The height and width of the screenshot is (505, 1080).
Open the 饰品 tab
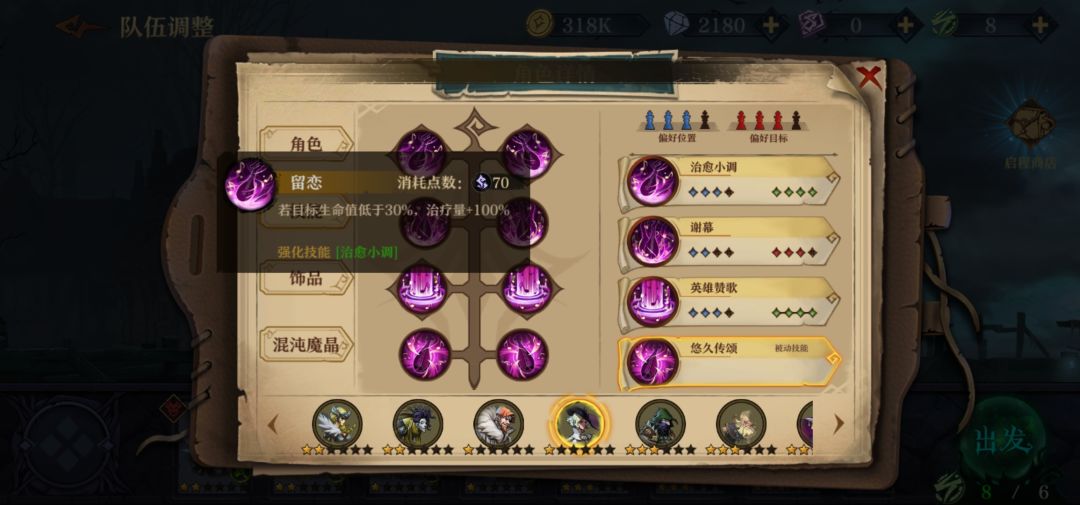[x=306, y=278]
